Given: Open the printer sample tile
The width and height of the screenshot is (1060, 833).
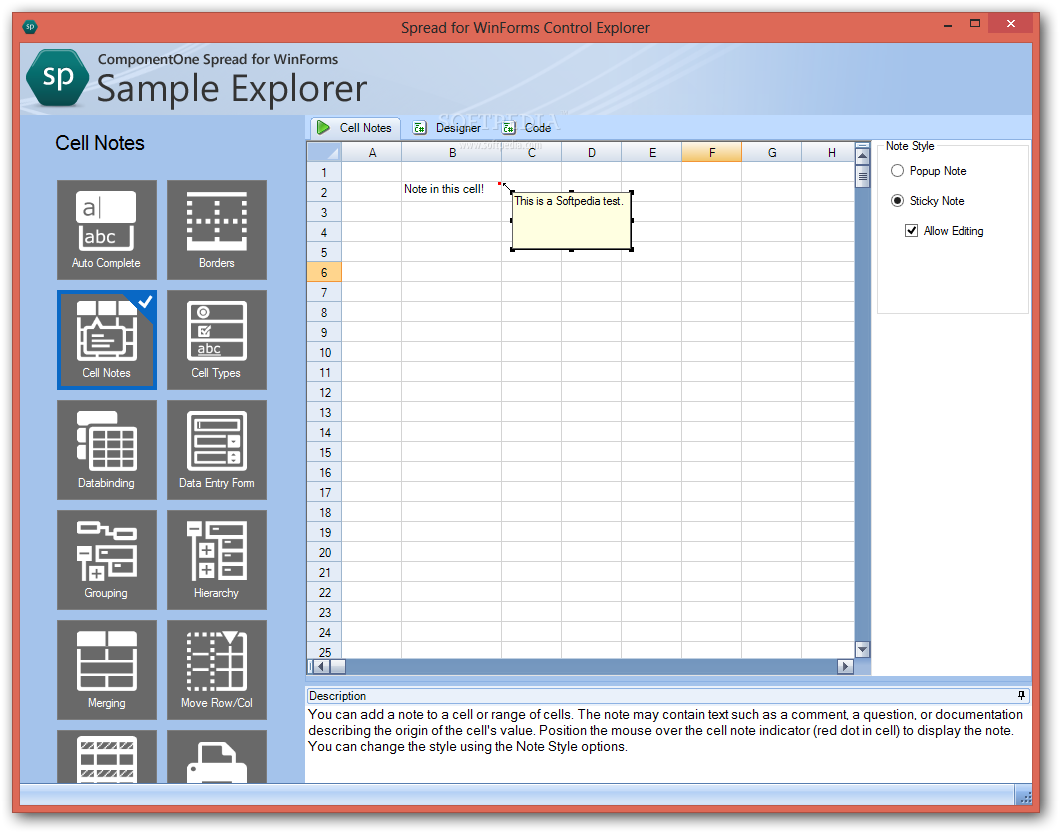Looking at the screenshot, I should pyautogui.click(x=217, y=757).
